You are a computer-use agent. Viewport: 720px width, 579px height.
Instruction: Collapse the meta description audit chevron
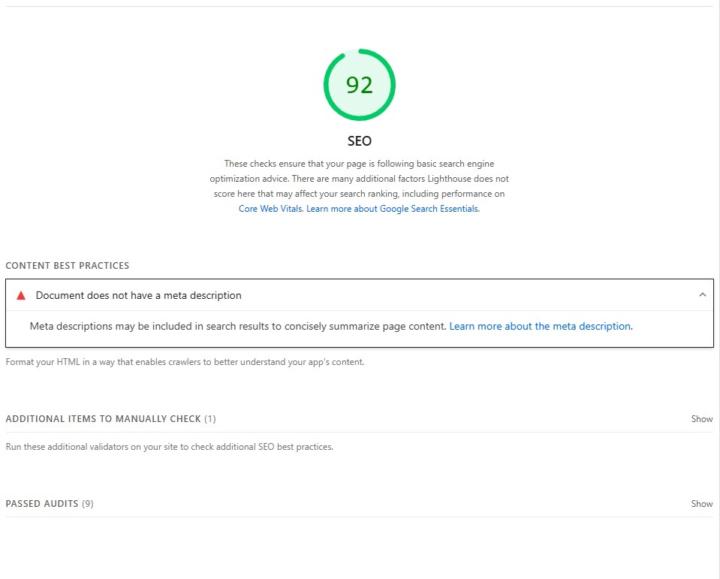(x=702, y=295)
